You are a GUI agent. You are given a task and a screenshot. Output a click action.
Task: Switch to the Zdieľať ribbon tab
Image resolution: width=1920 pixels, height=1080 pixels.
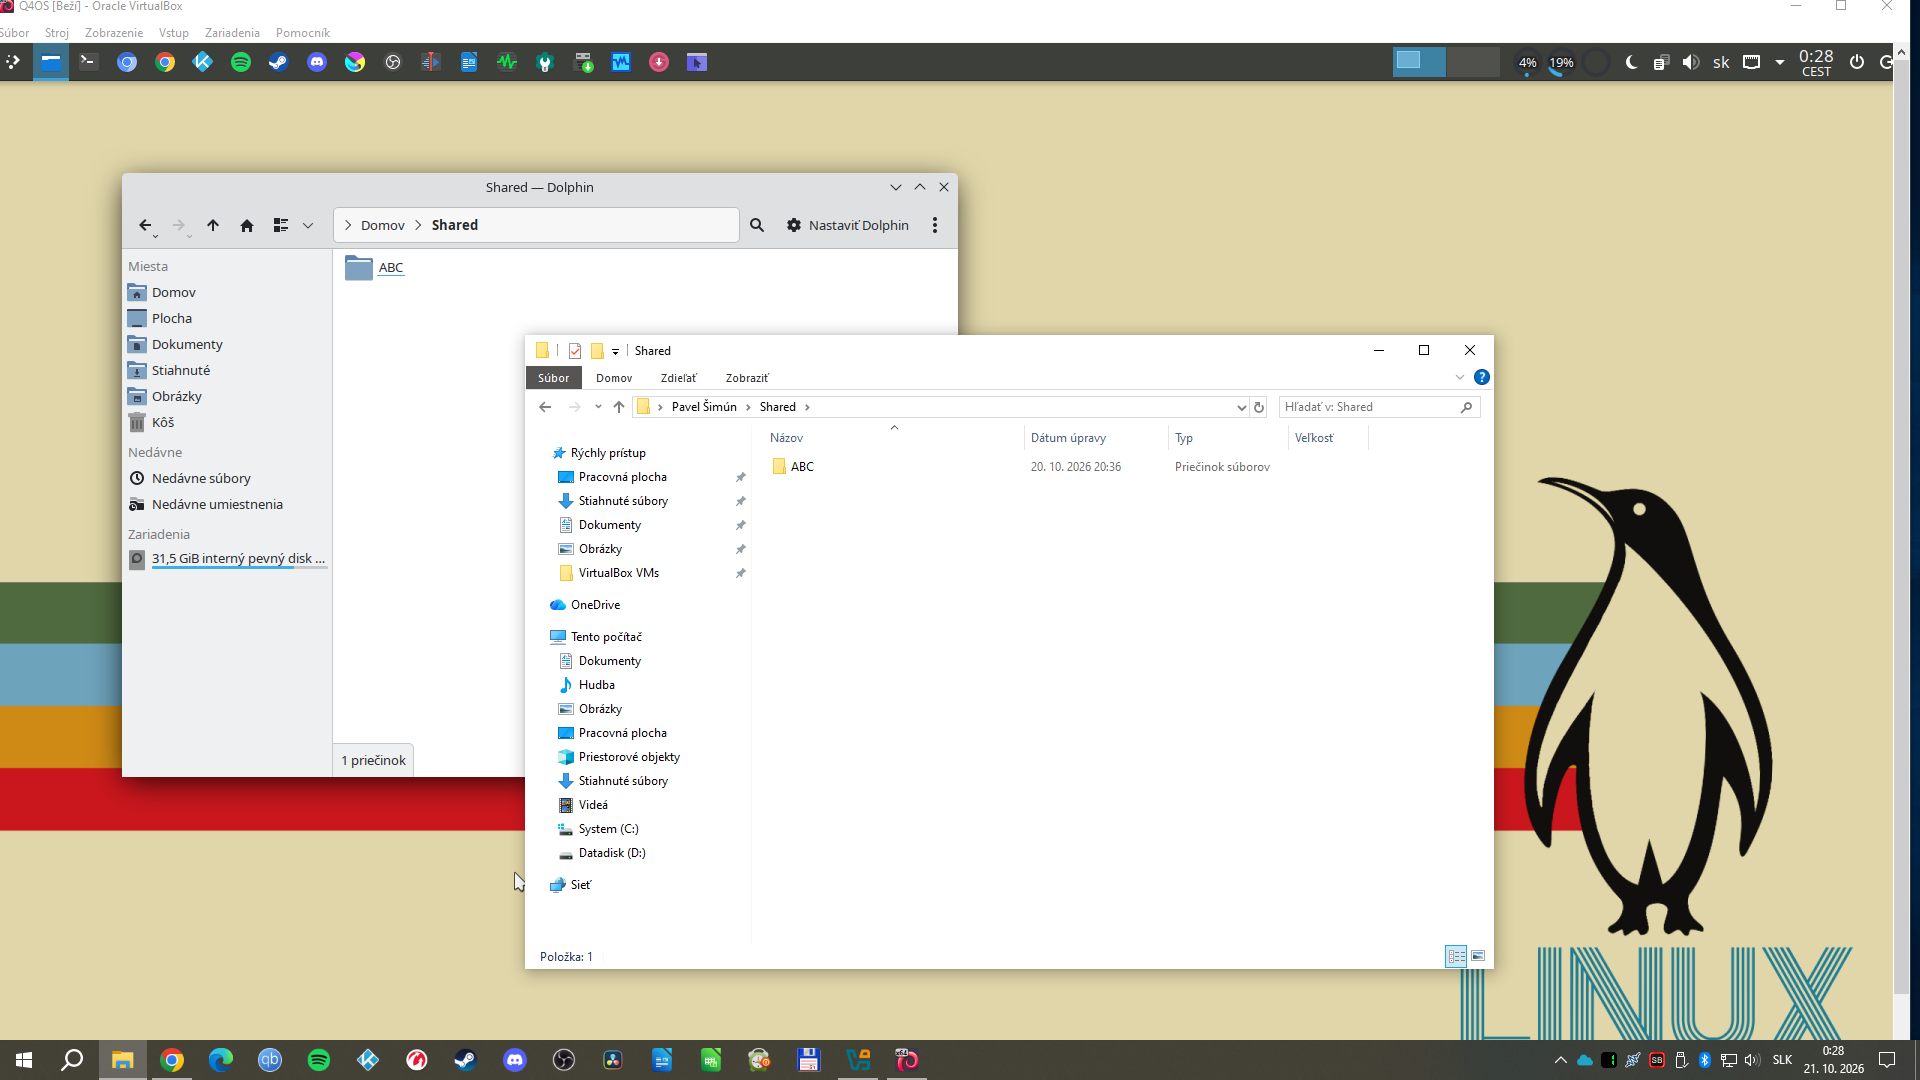pyautogui.click(x=678, y=378)
